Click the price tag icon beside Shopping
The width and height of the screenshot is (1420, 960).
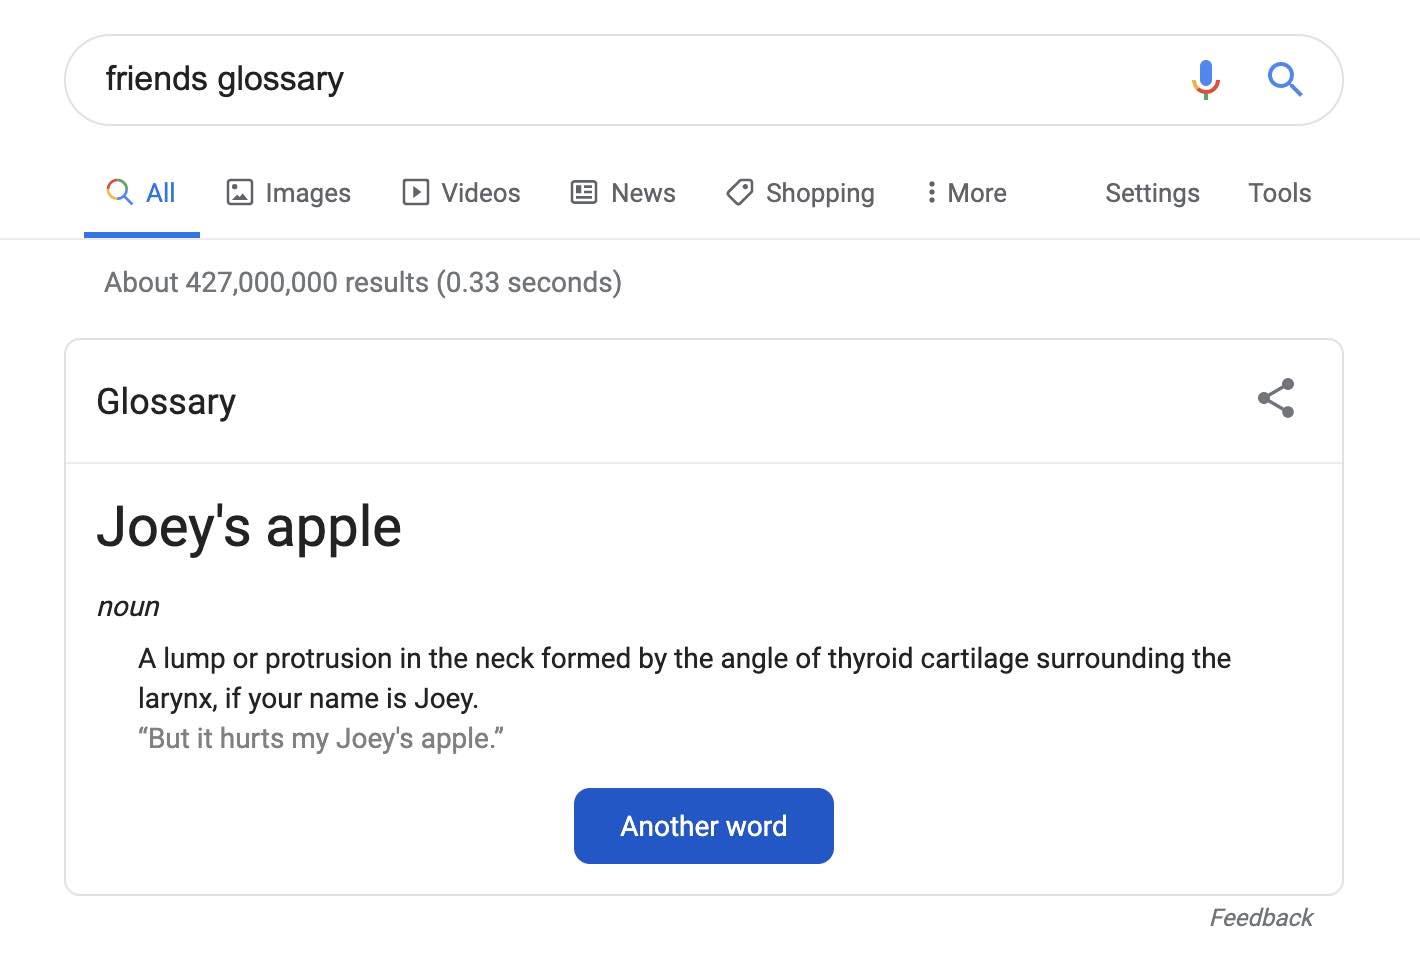tap(739, 192)
